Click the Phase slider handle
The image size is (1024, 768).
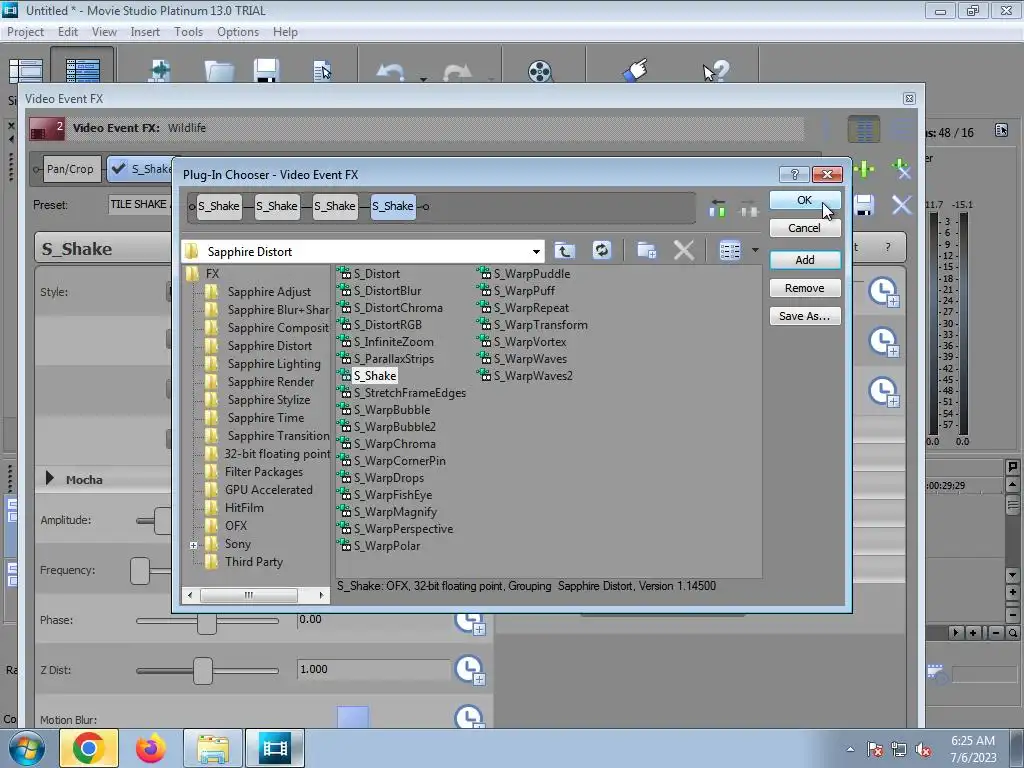click(x=206, y=624)
